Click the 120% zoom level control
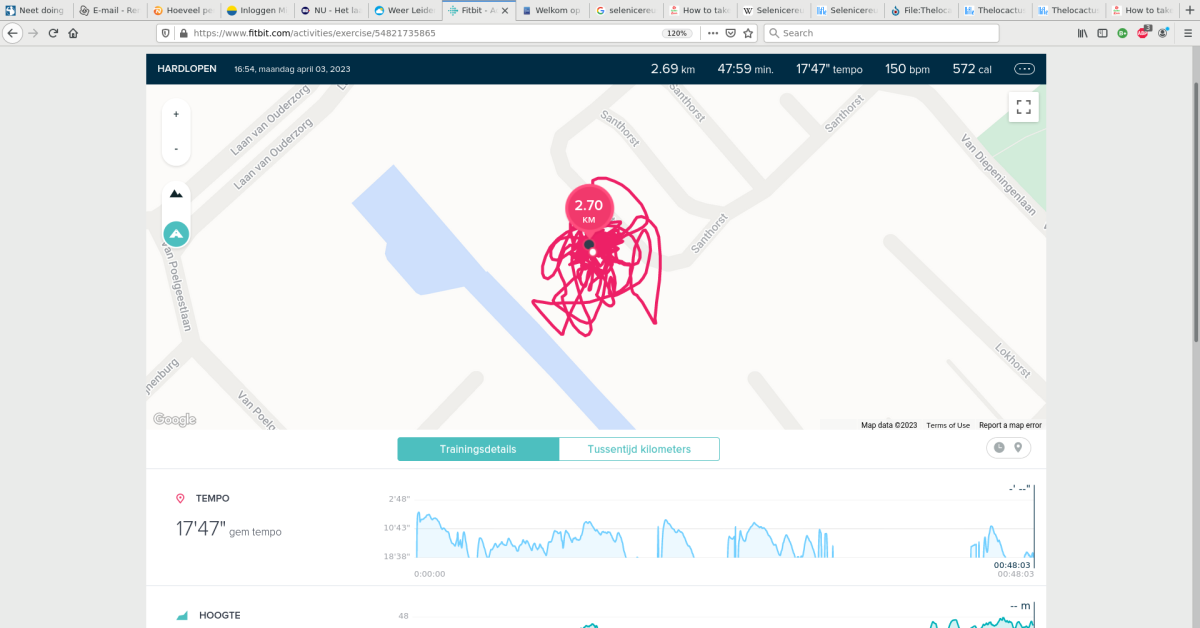The image size is (1200, 628). pyautogui.click(x=676, y=32)
